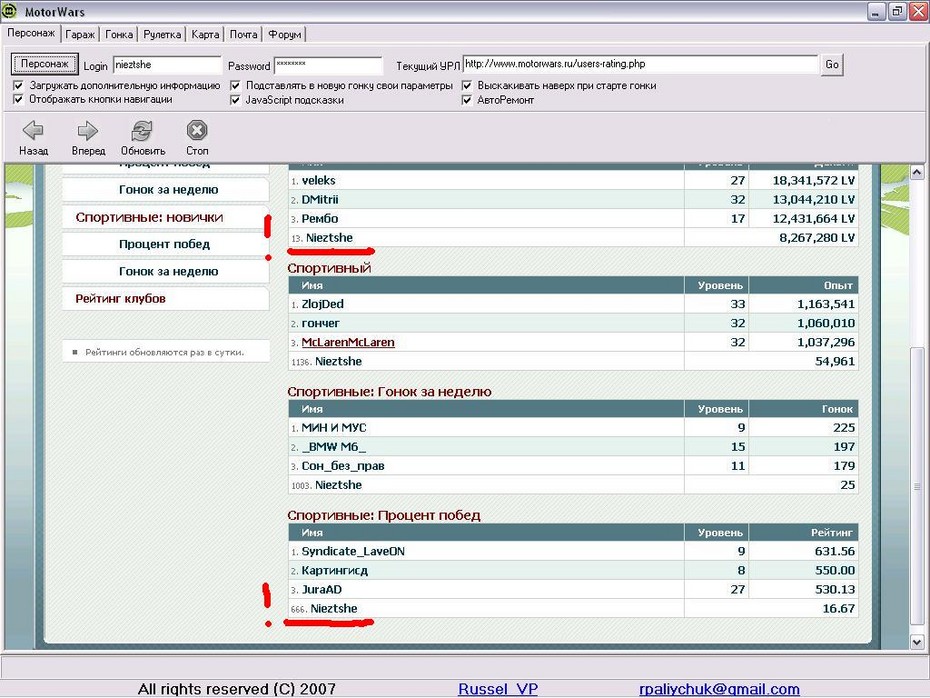Click player name 'Syndicate_LaveON'
930x698 pixels.
[x=353, y=551]
